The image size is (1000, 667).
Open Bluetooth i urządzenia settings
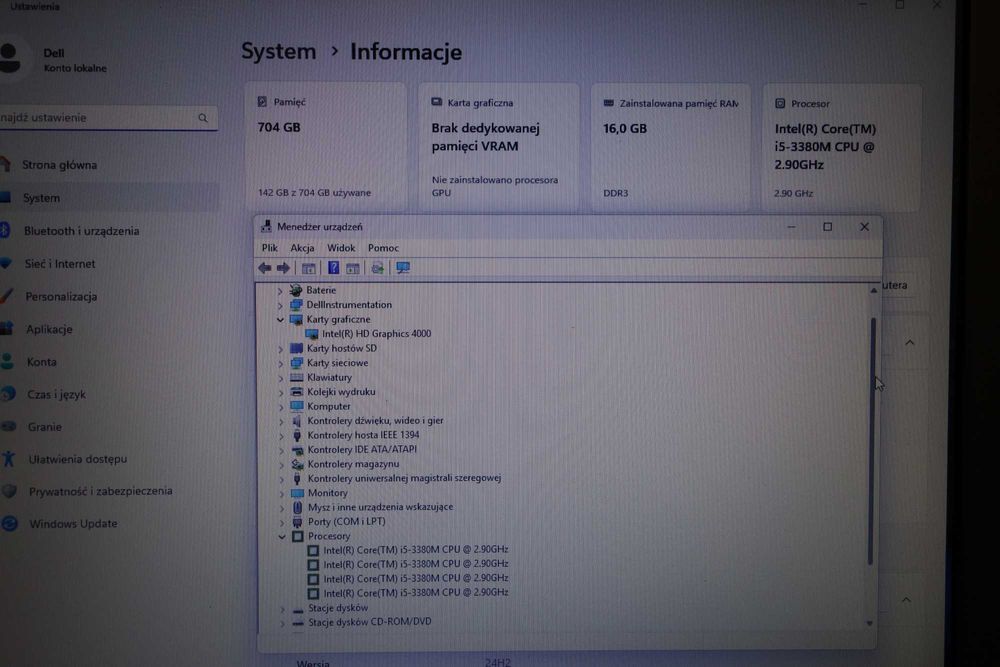[x=81, y=231]
